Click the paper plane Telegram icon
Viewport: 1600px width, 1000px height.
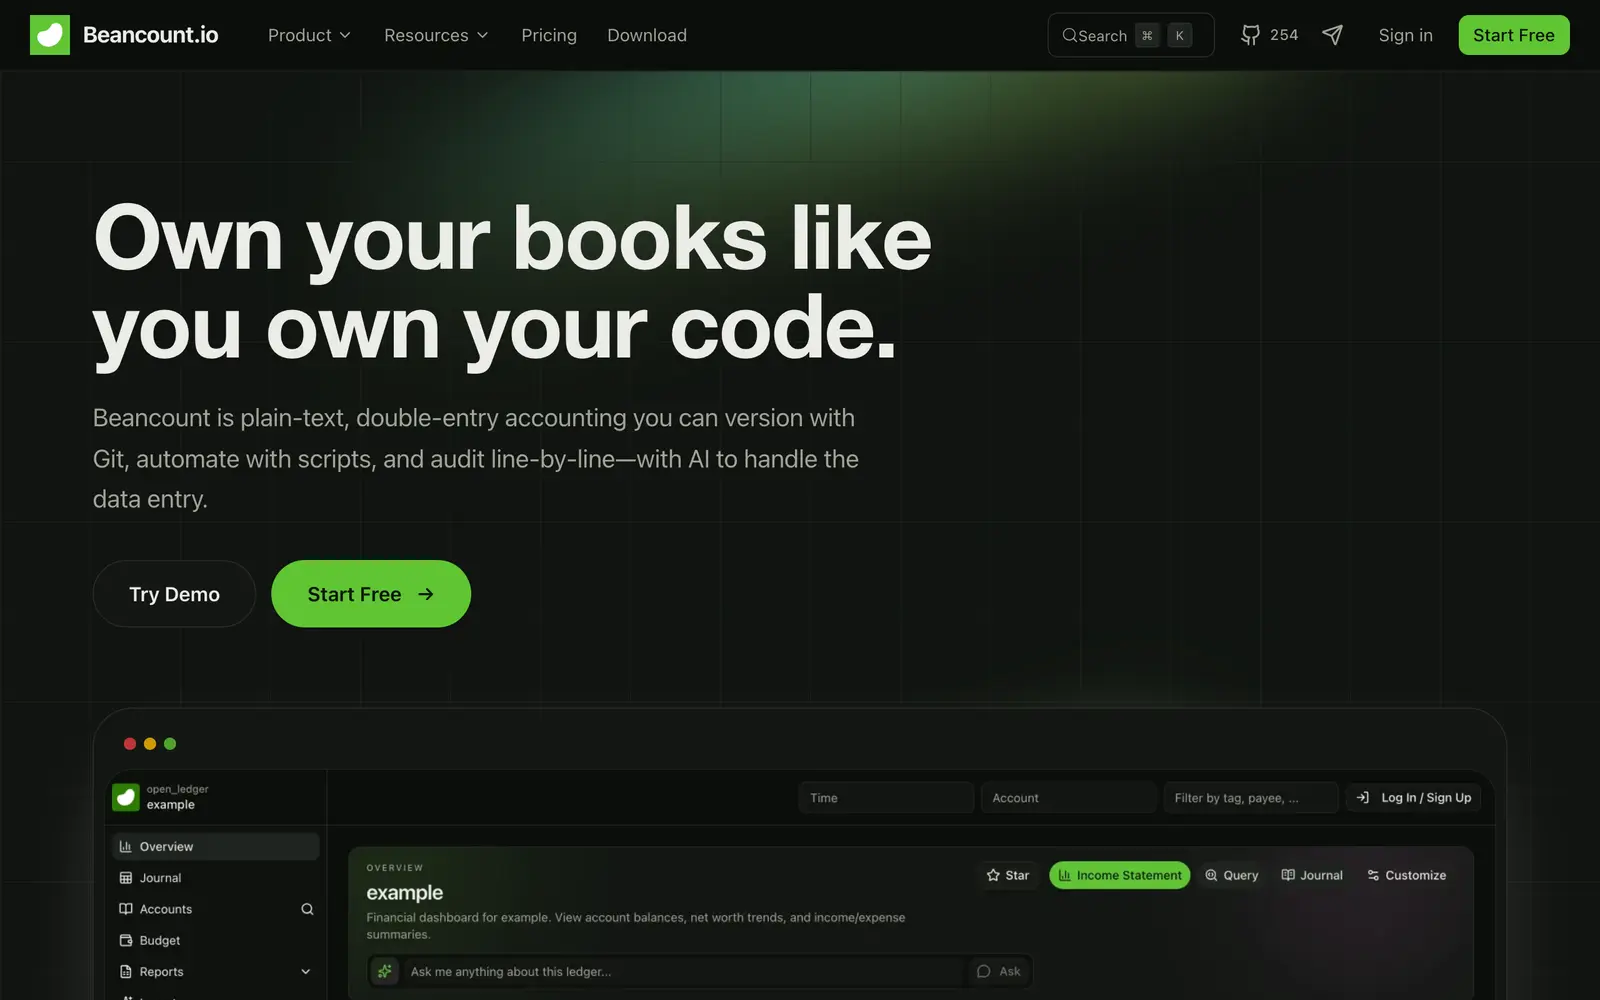(1332, 35)
